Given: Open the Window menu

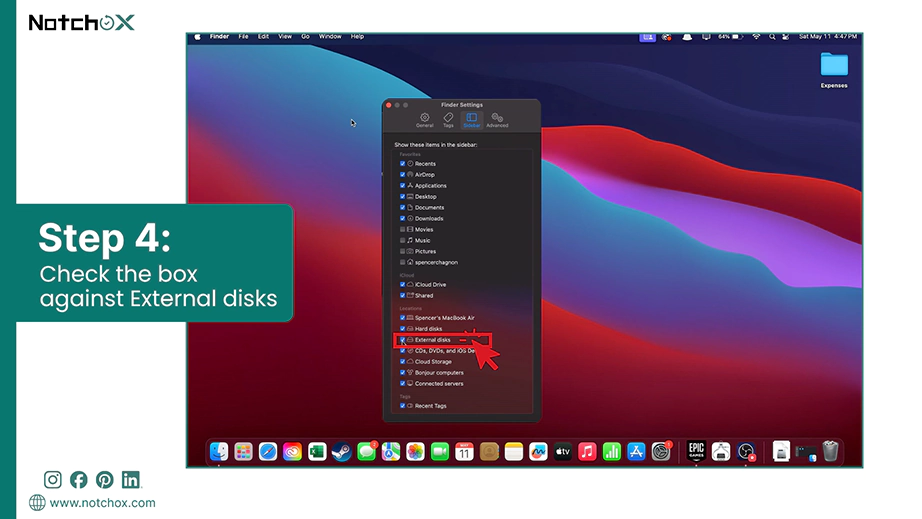Looking at the screenshot, I should coord(330,36).
